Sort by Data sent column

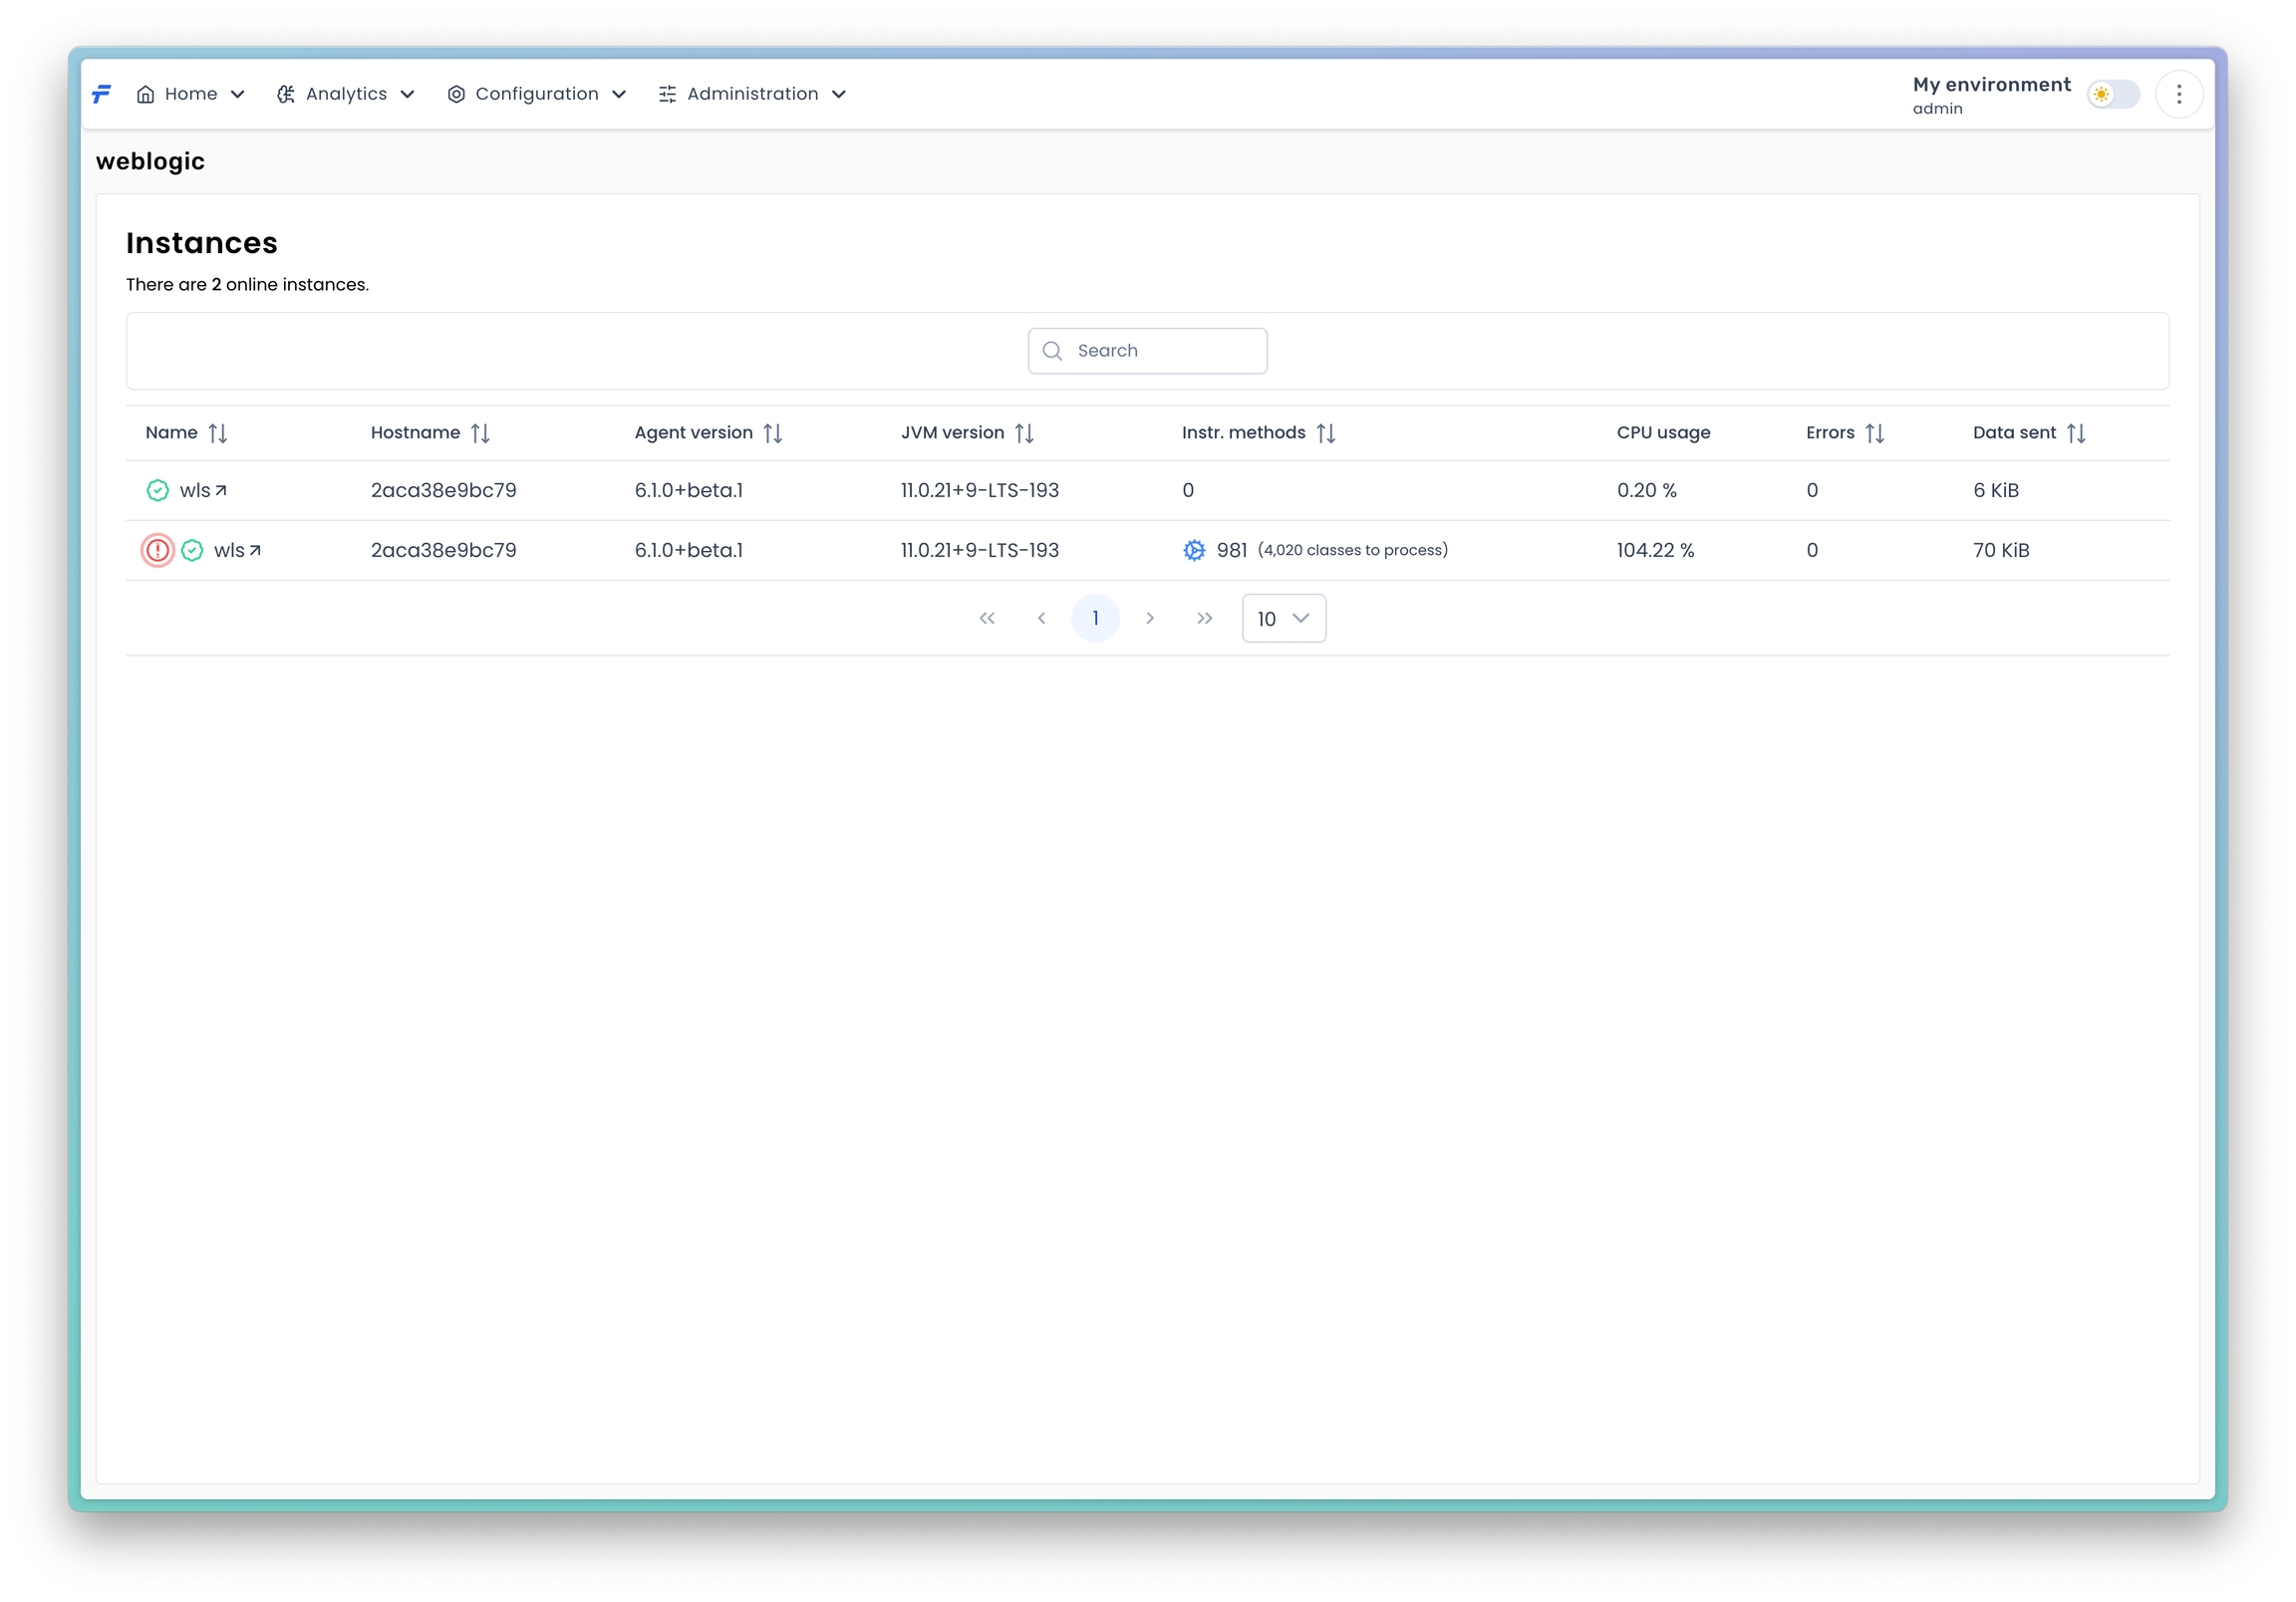(x=2076, y=433)
